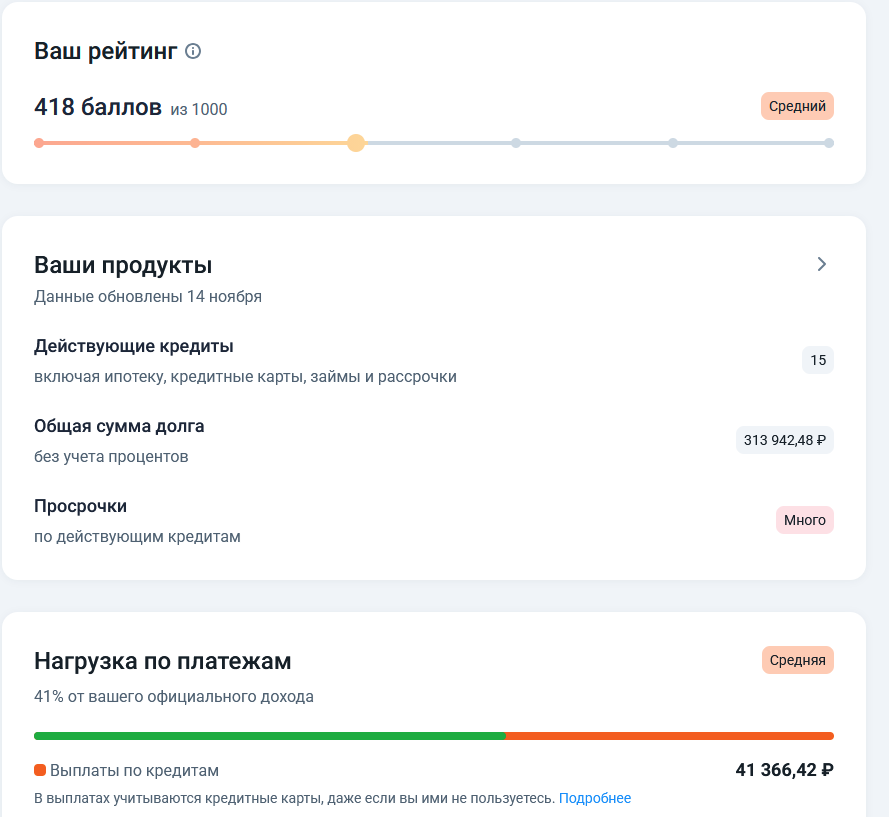Click the first dot of the rating scale
The image size is (889, 817).
pos(39,143)
